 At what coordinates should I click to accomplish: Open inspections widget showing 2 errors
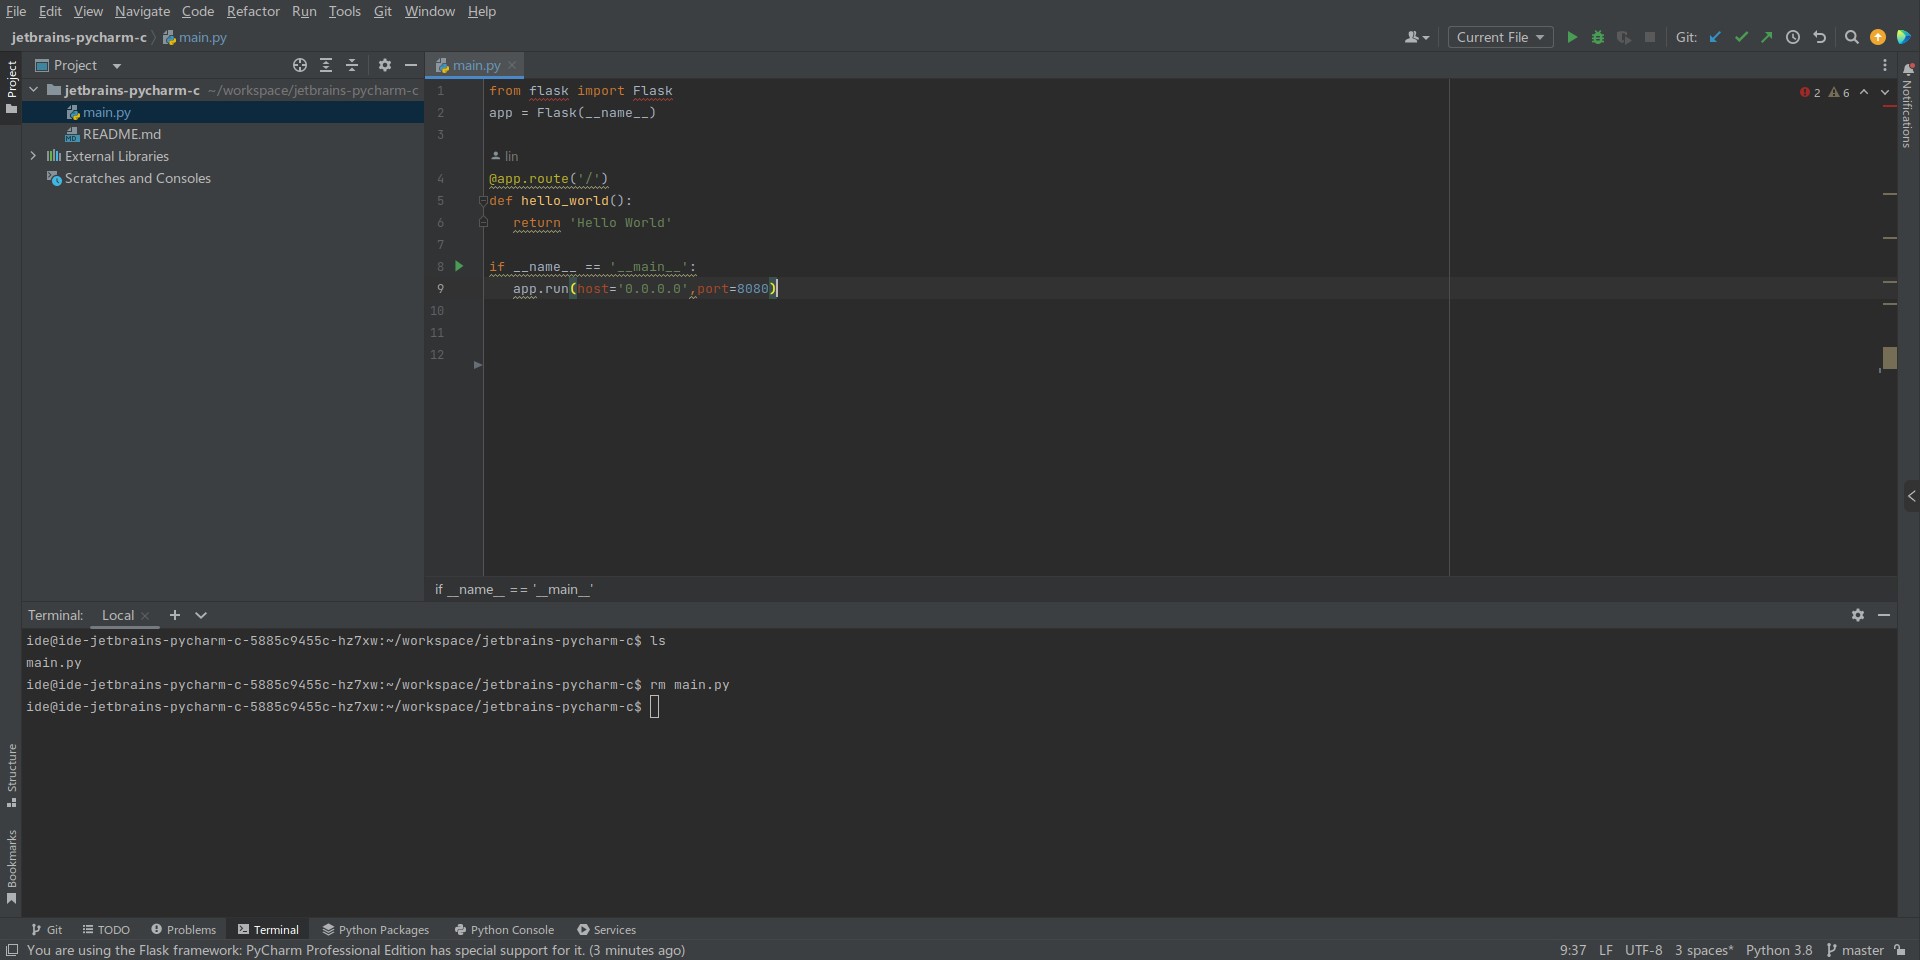[x=1810, y=92]
